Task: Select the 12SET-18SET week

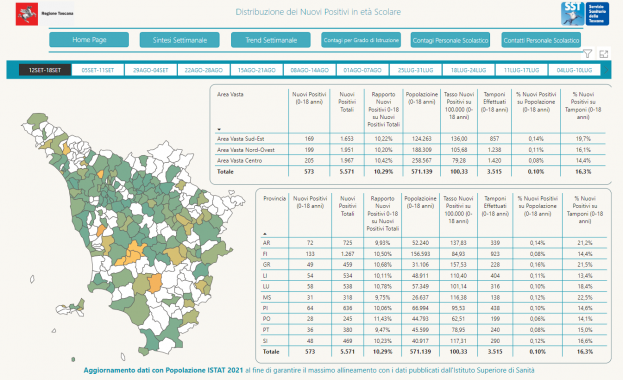Action: tap(45, 70)
